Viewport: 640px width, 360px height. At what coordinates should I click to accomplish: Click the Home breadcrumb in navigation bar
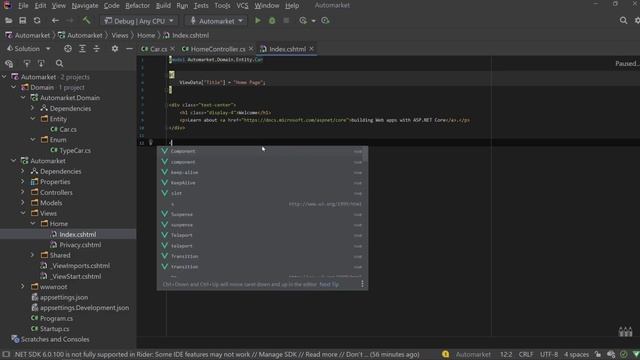(146, 35)
